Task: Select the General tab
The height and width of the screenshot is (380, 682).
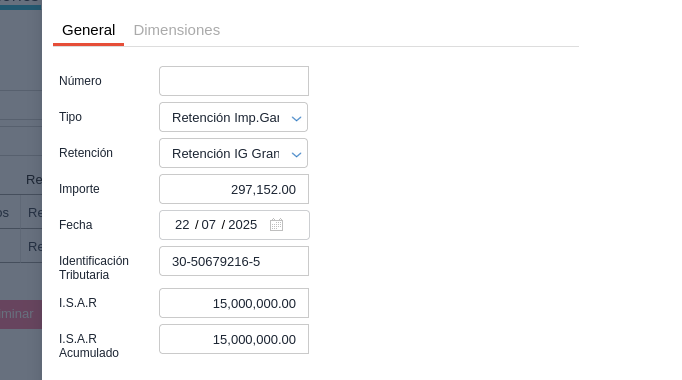Action: pyautogui.click(x=88, y=30)
